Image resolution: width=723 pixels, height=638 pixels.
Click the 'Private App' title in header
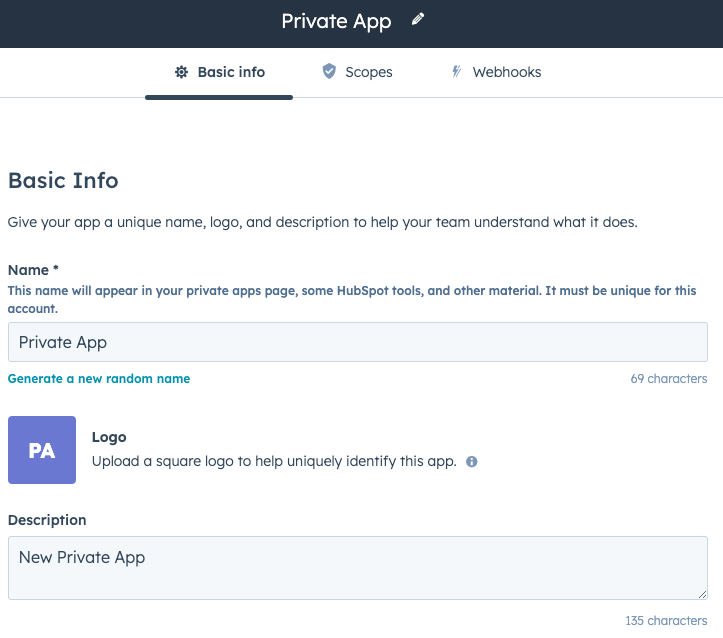click(x=336, y=21)
